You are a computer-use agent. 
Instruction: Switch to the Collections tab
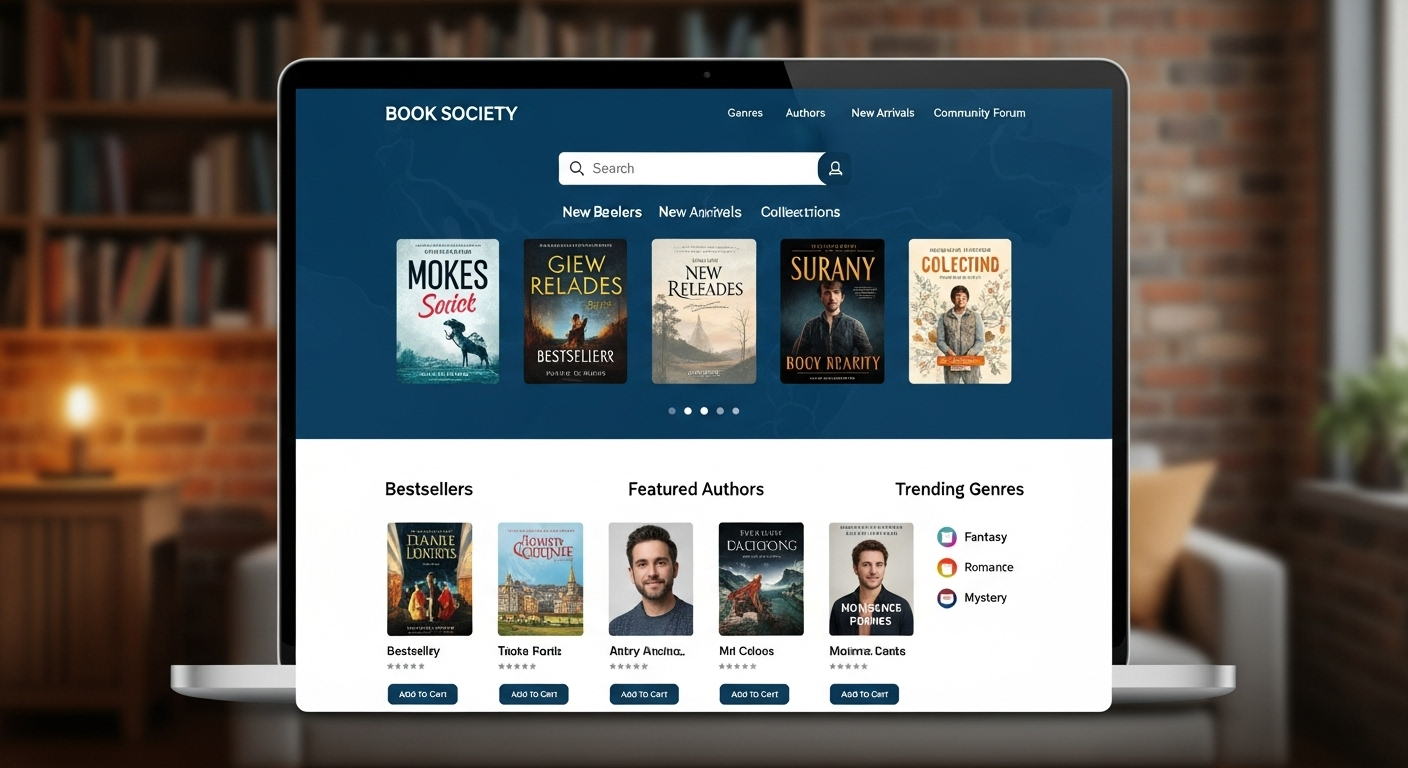[x=800, y=212]
